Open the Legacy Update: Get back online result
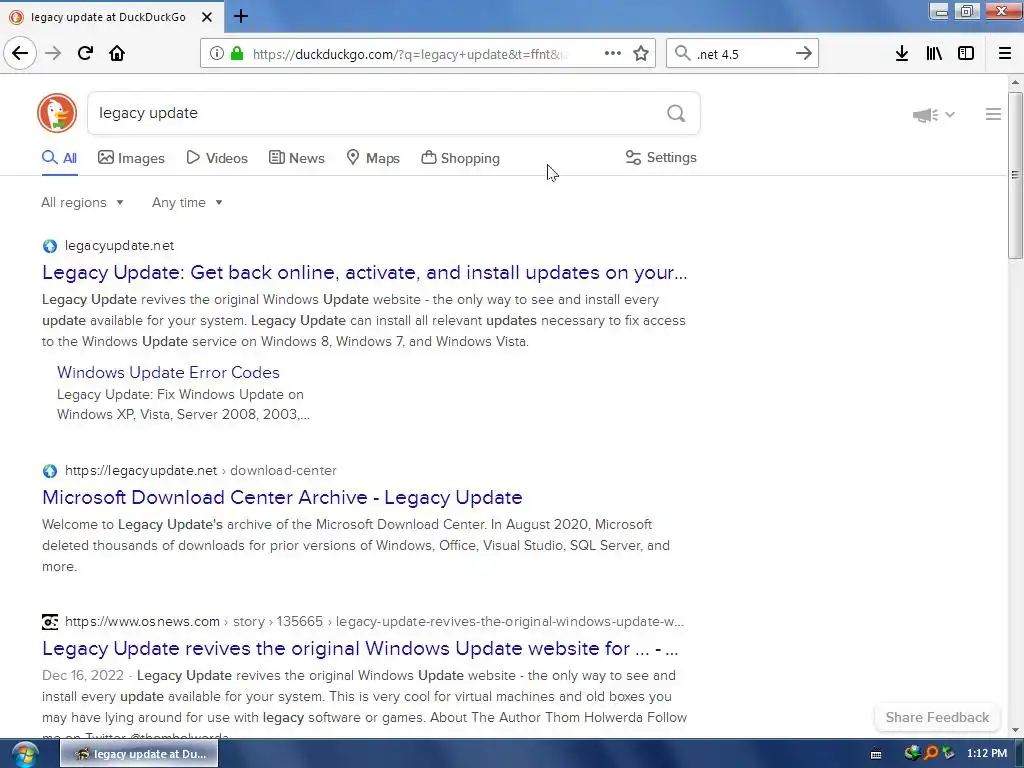This screenshot has width=1024, height=768. [x=364, y=272]
